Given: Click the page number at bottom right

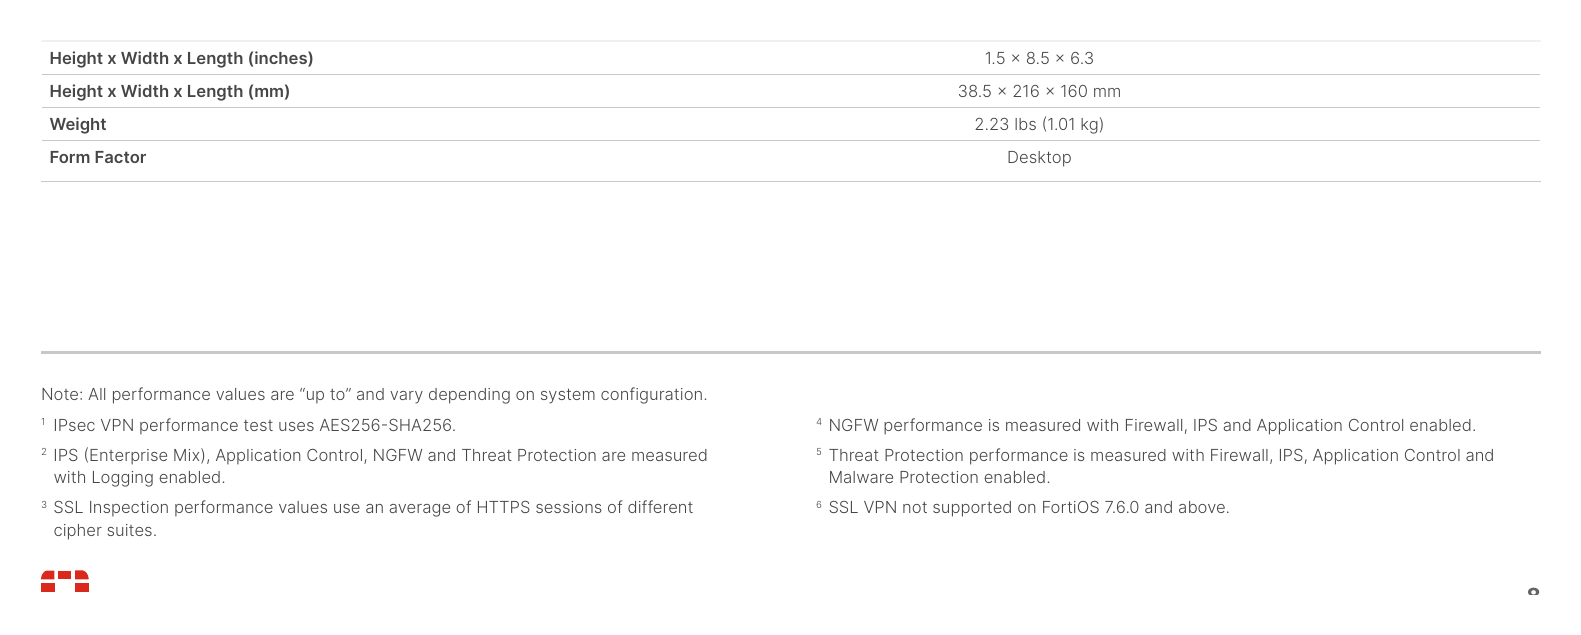Looking at the screenshot, I should [x=1533, y=592].
